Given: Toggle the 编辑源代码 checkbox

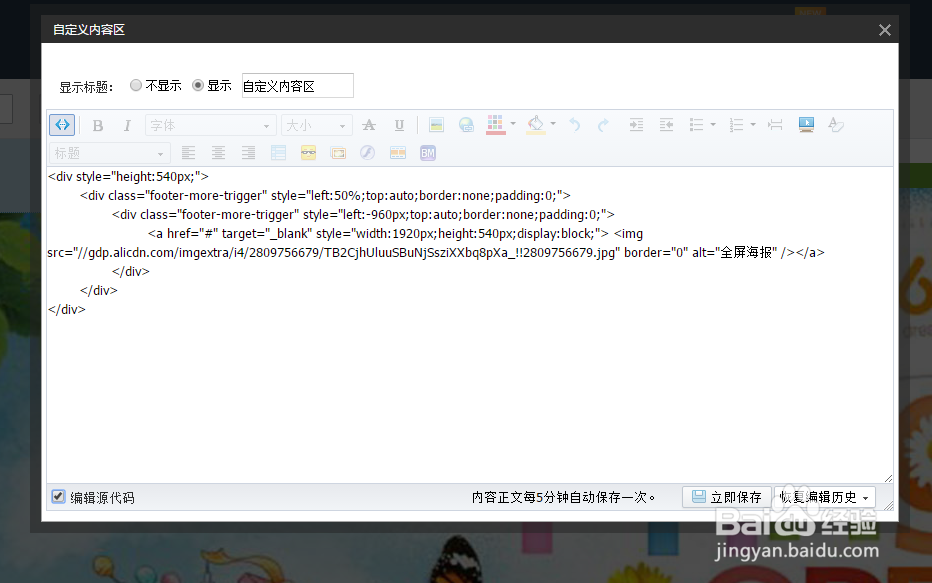Looking at the screenshot, I should [x=58, y=497].
